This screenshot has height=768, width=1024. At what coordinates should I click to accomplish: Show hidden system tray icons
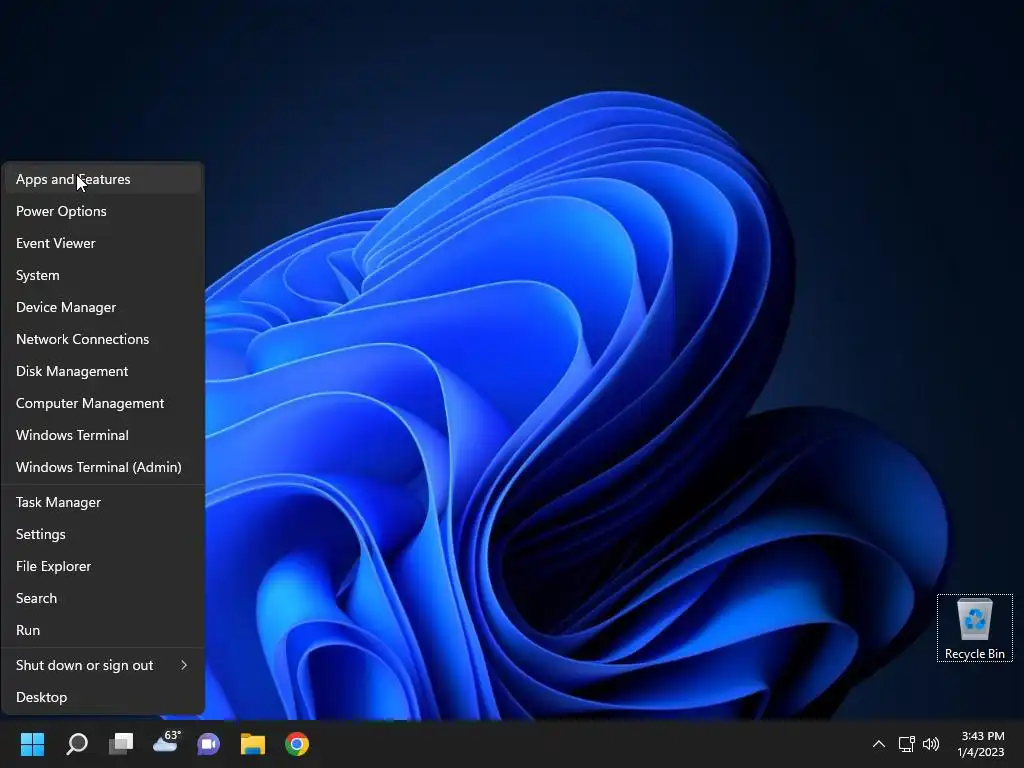[879, 744]
